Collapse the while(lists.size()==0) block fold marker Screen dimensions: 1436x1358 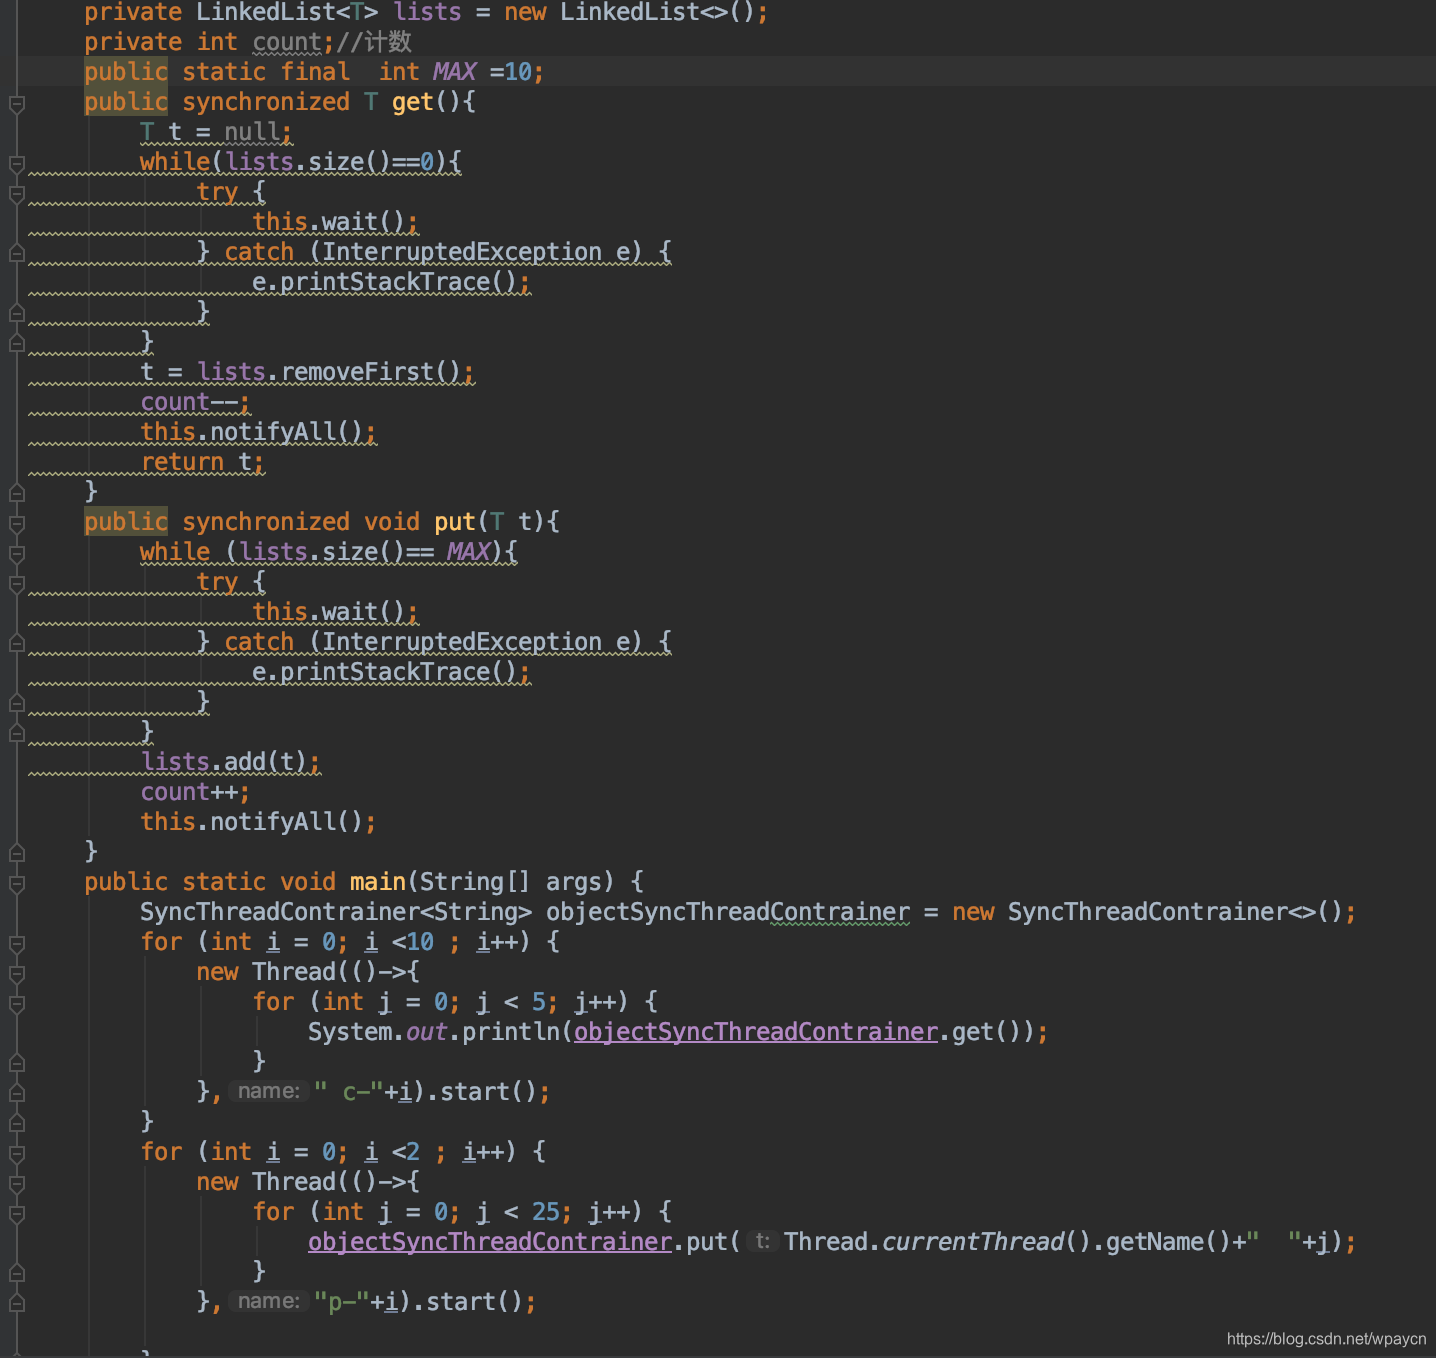click(x=17, y=163)
